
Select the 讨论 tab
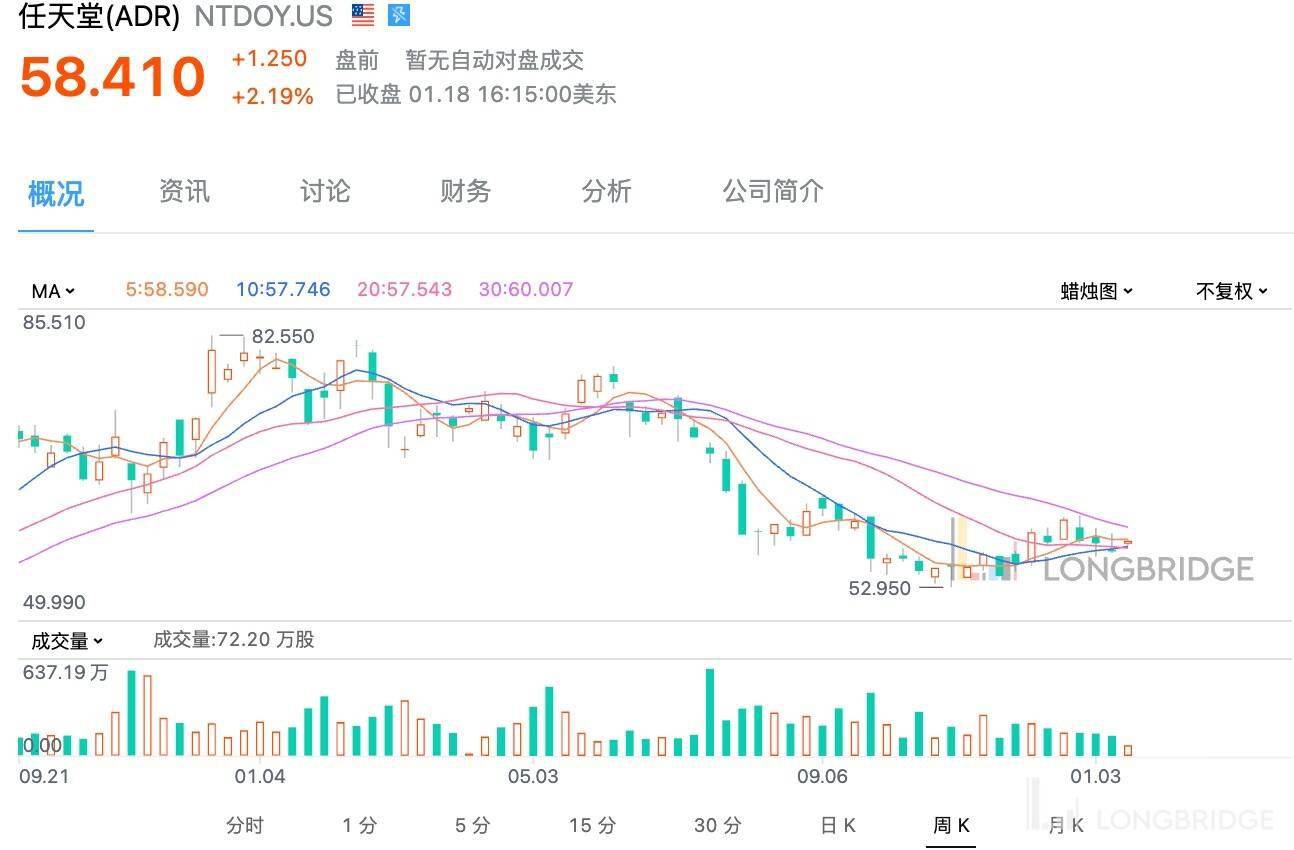tap(325, 191)
